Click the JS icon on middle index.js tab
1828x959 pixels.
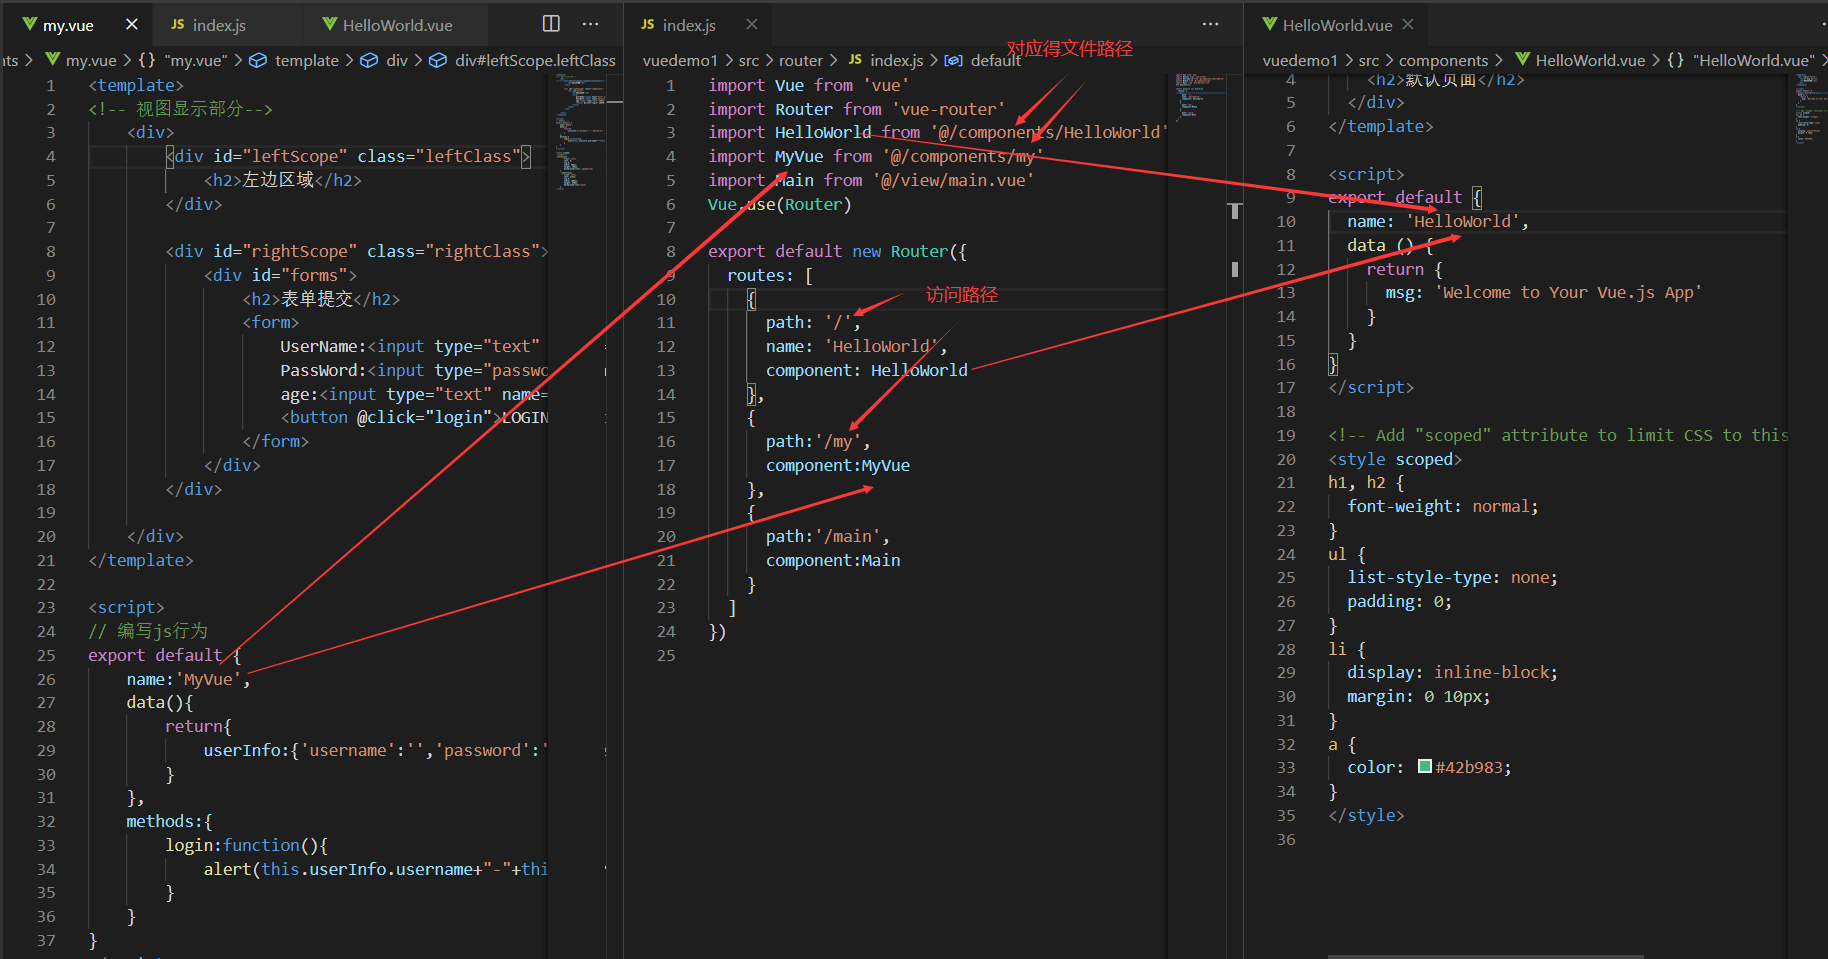[x=647, y=24]
